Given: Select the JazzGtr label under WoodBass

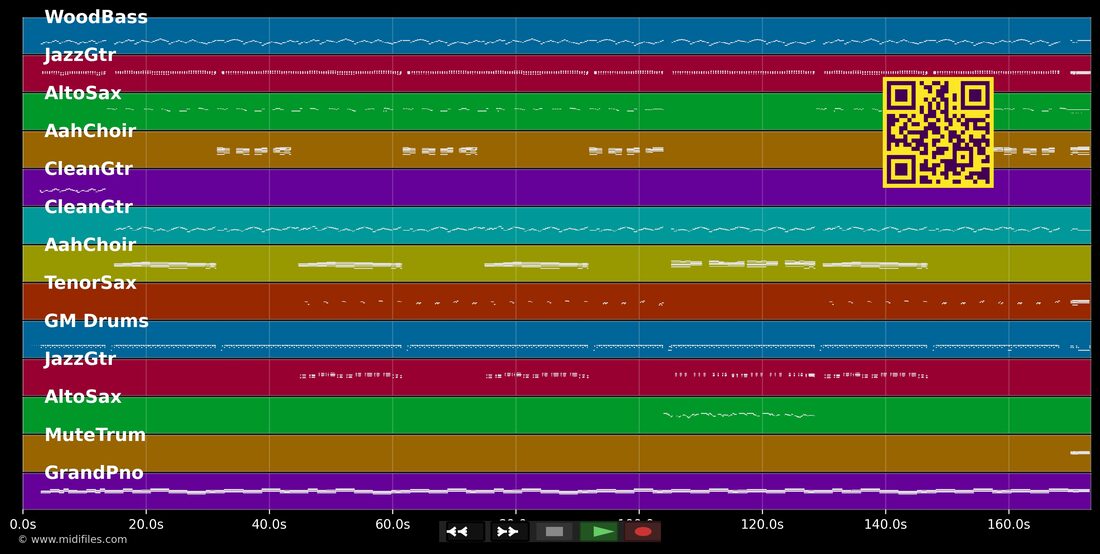Looking at the screenshot, I should click(x=80, y=55).
